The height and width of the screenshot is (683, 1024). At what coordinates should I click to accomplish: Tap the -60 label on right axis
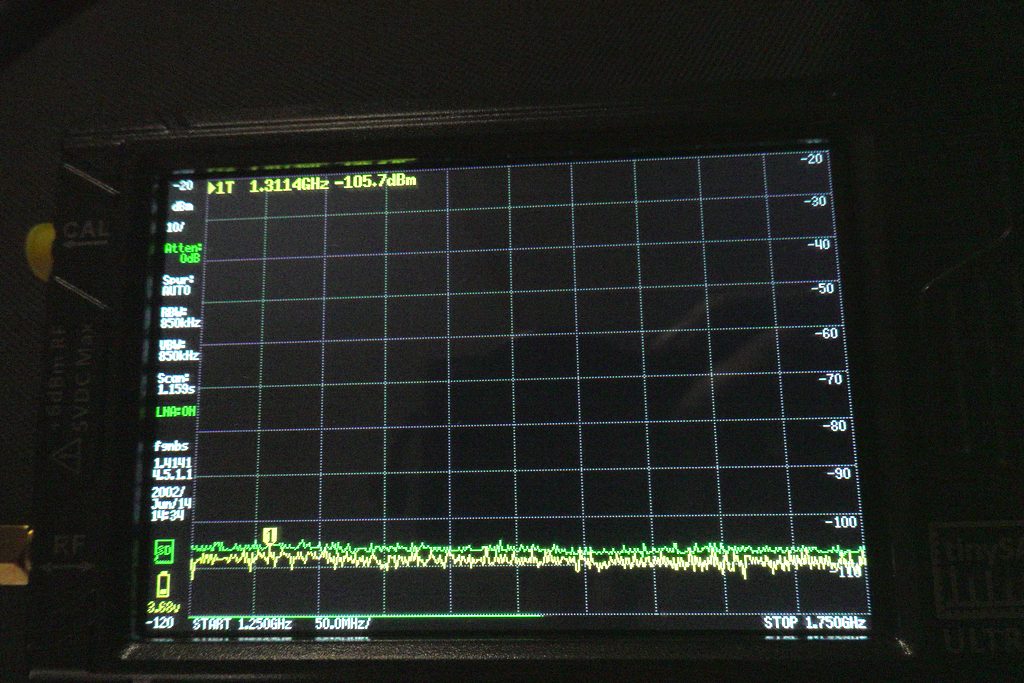(x=826, y=333)
